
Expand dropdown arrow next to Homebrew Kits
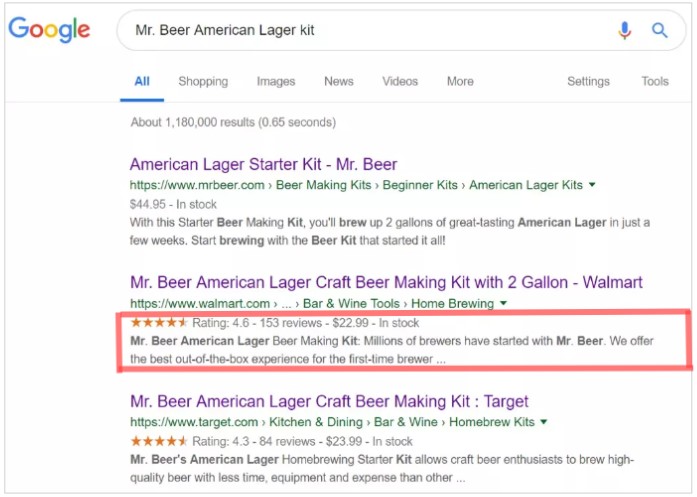[x=544, y=421]
